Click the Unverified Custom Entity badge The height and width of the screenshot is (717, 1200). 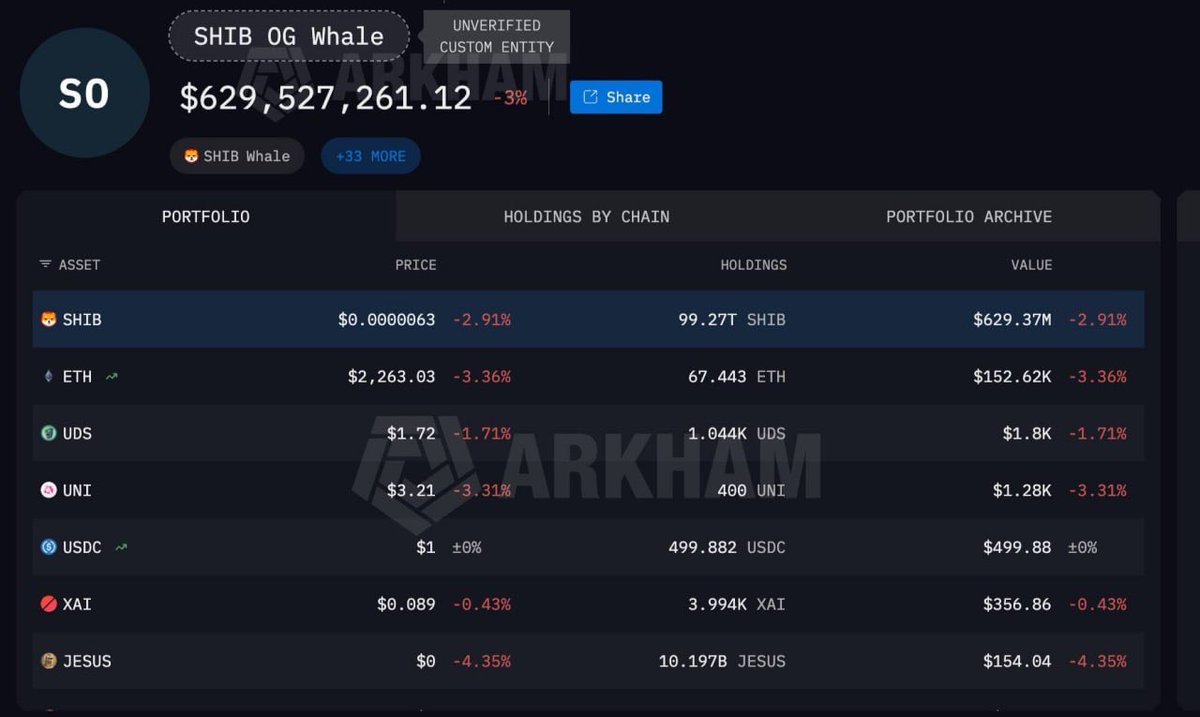click(497, 36)
